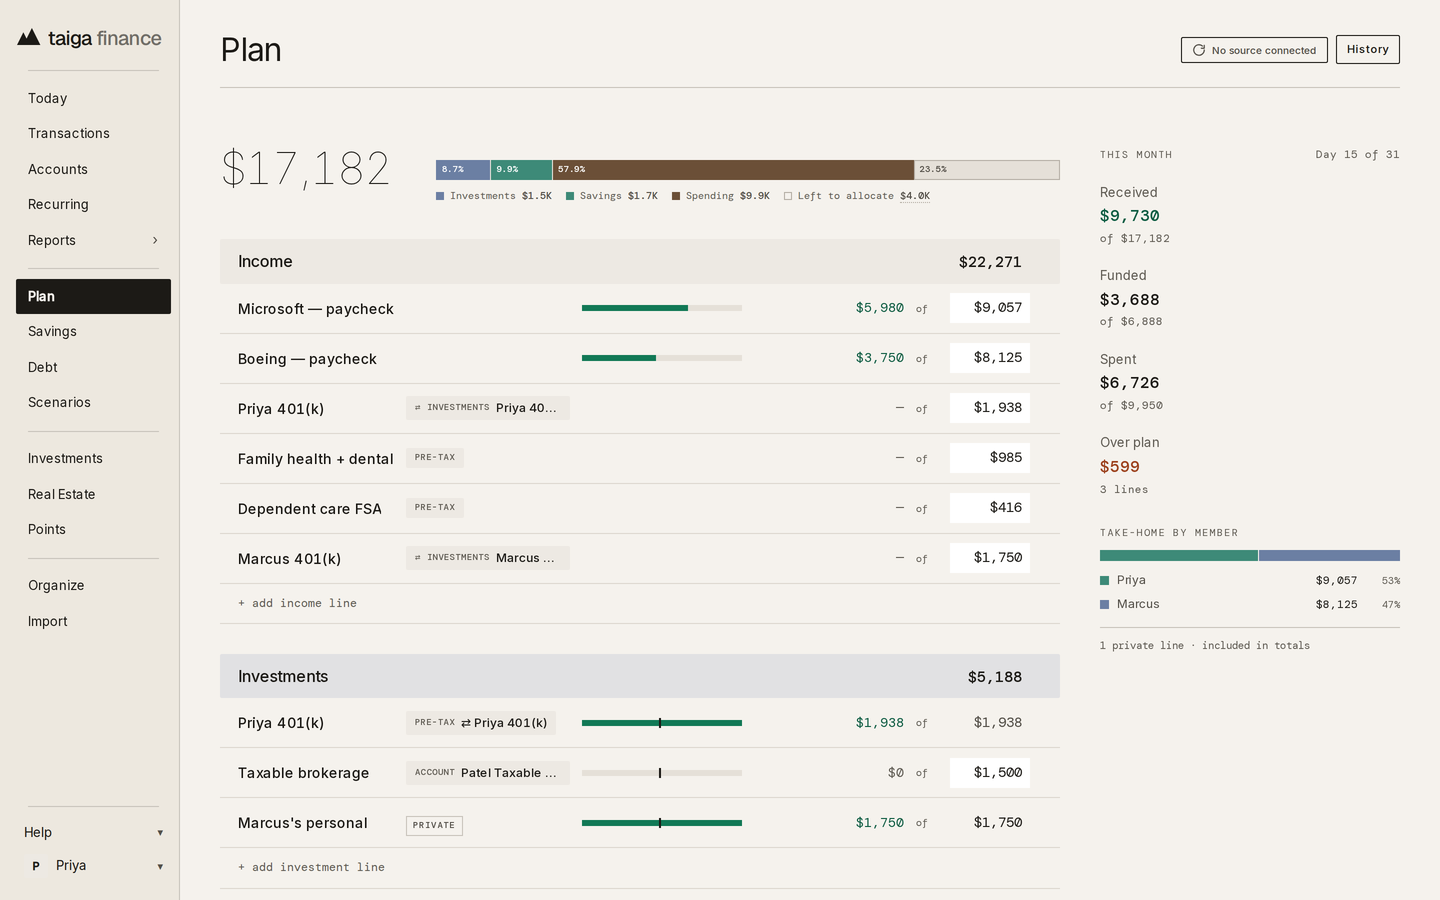
Task: Click the ACCOUNT Patel Taxable tag
Action: [488, 773]
